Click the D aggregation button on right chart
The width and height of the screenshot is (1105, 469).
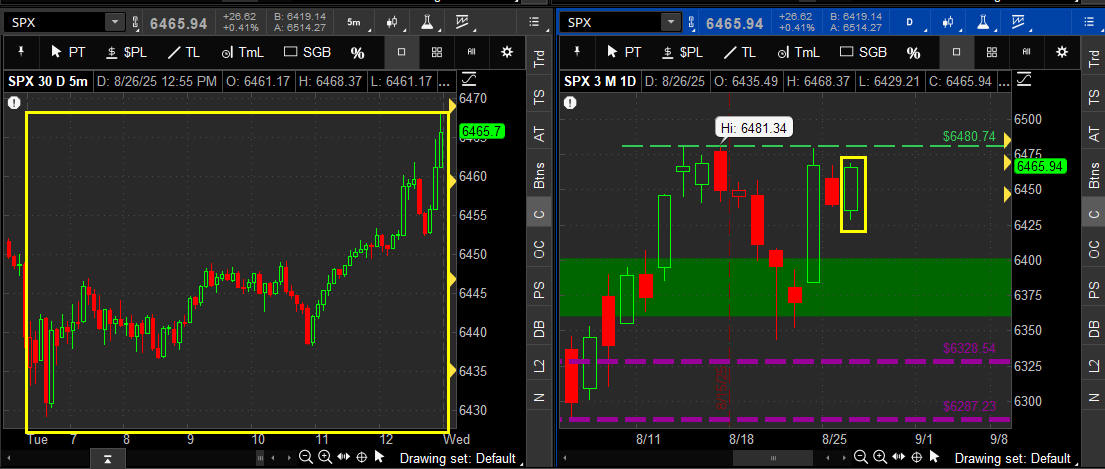tap(909, 23)
